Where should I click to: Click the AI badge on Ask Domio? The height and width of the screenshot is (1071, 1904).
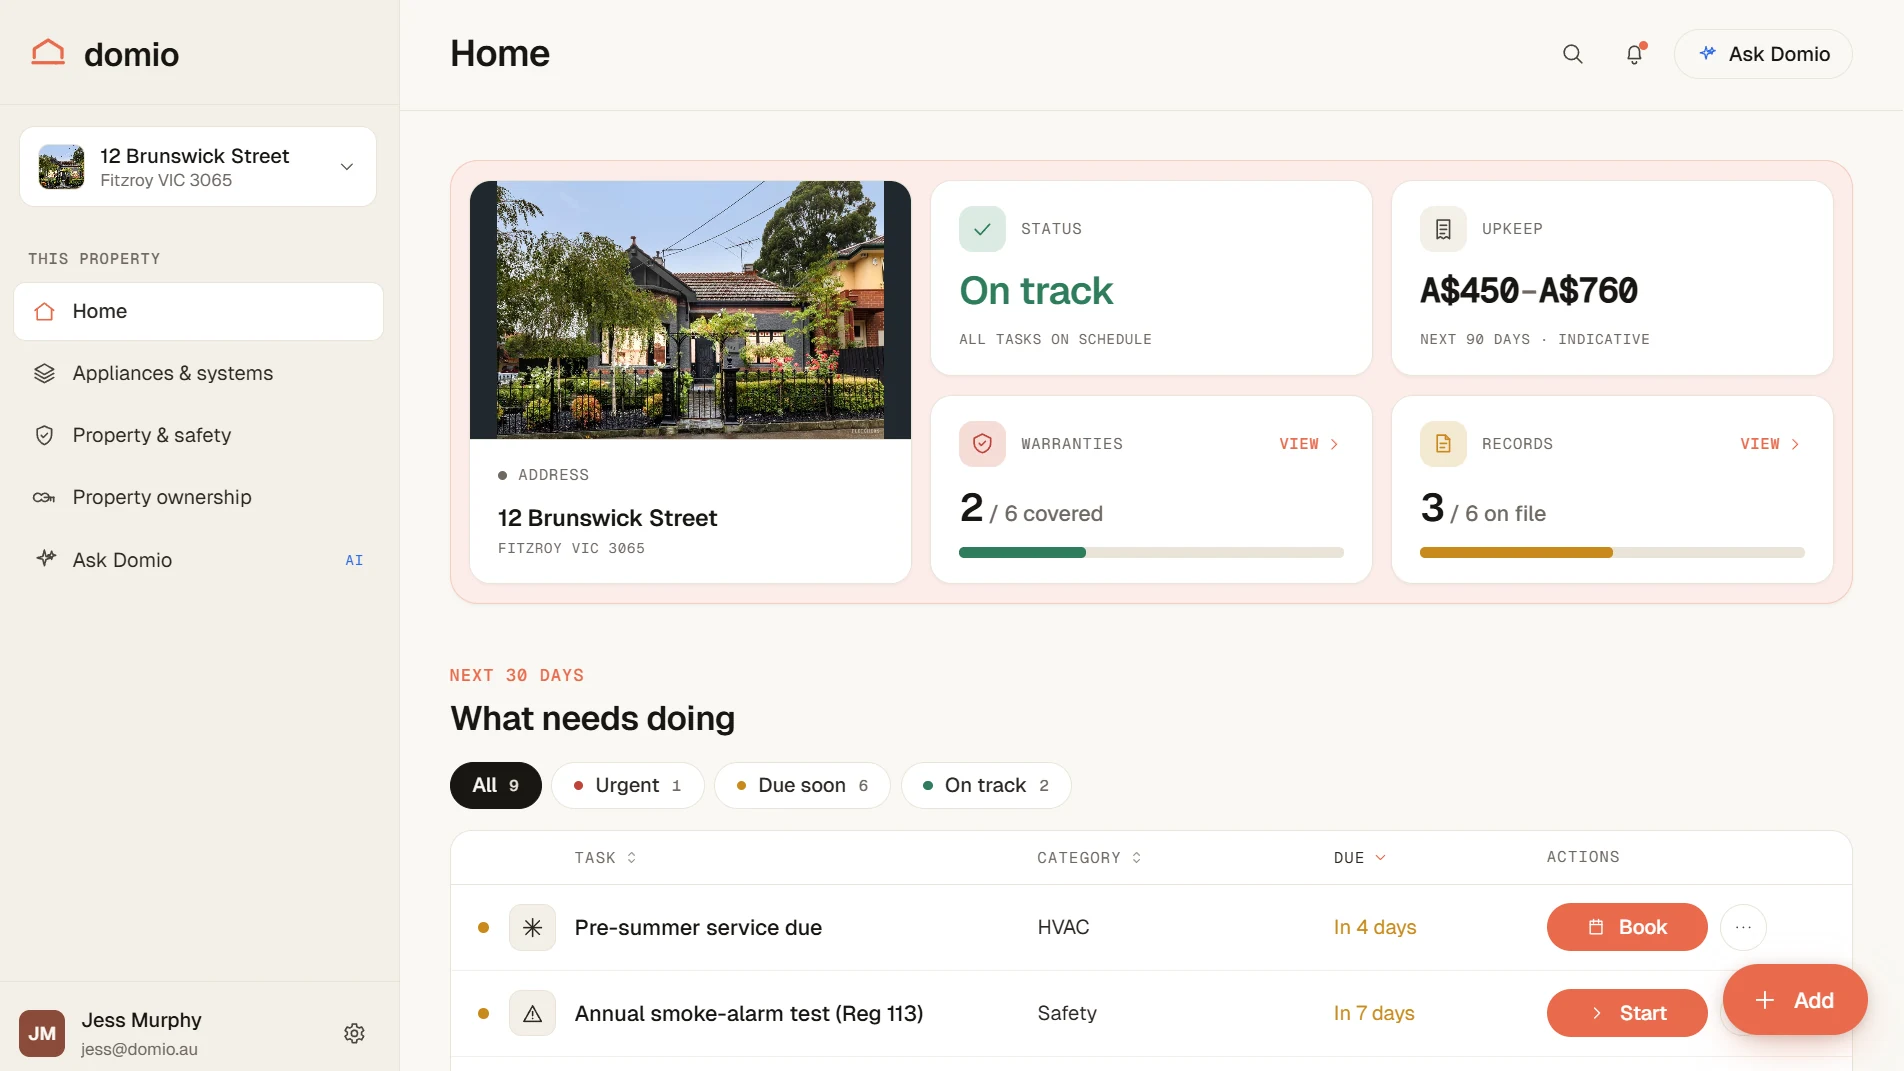(x=354, y=560)
